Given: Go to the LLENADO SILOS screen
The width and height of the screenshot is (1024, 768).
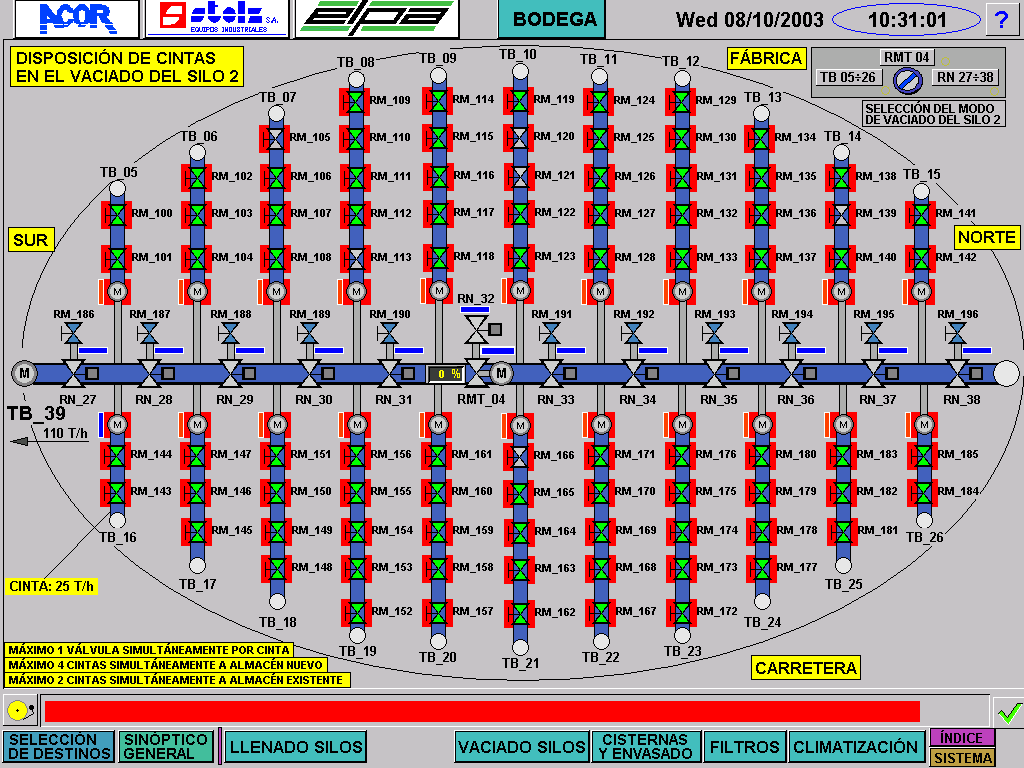Looking at the screenshot, I should tap(295, 746).
